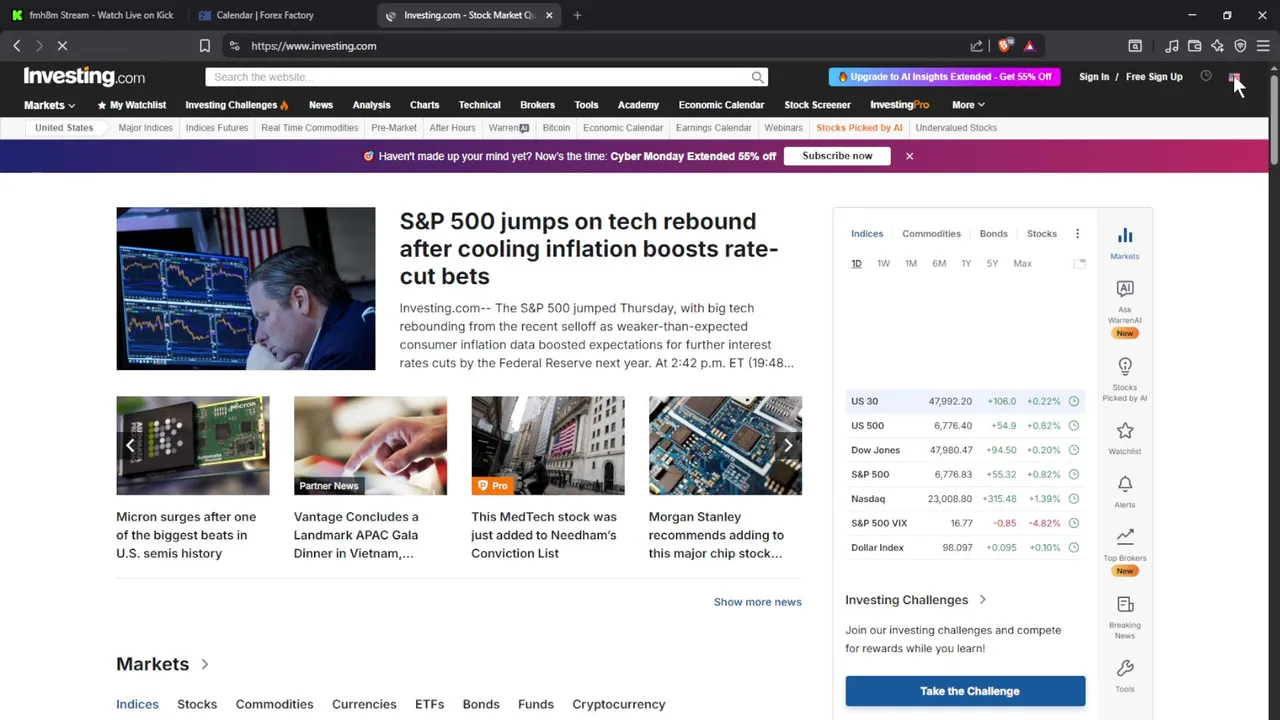The image size is (1280, 720).
Task: Switch to the Calendar | Forex Factory browser tab
Action: point(266,15)
